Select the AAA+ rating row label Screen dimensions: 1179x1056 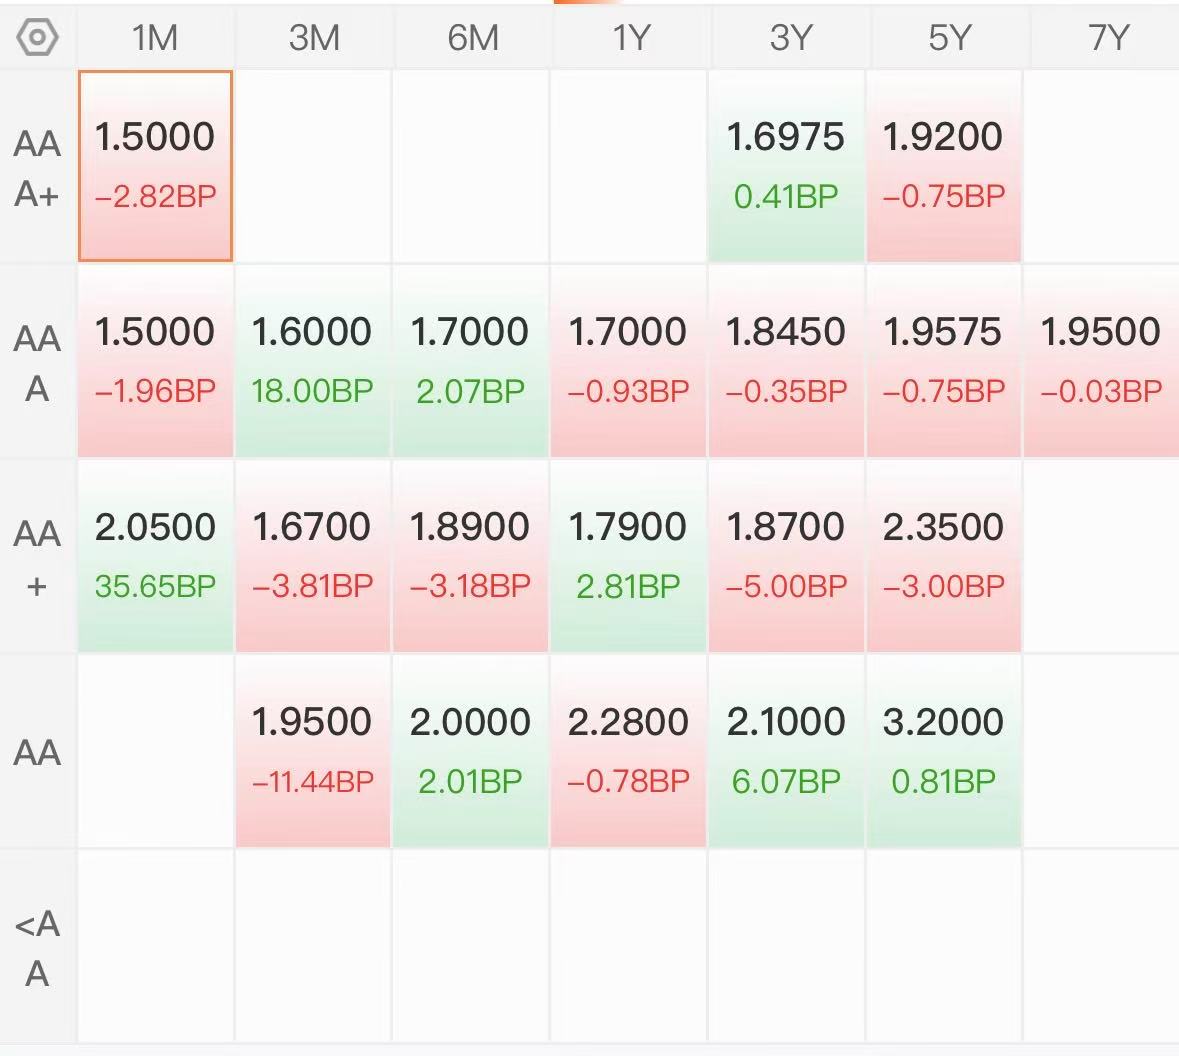pyautogui.click(x=37, y=168)
